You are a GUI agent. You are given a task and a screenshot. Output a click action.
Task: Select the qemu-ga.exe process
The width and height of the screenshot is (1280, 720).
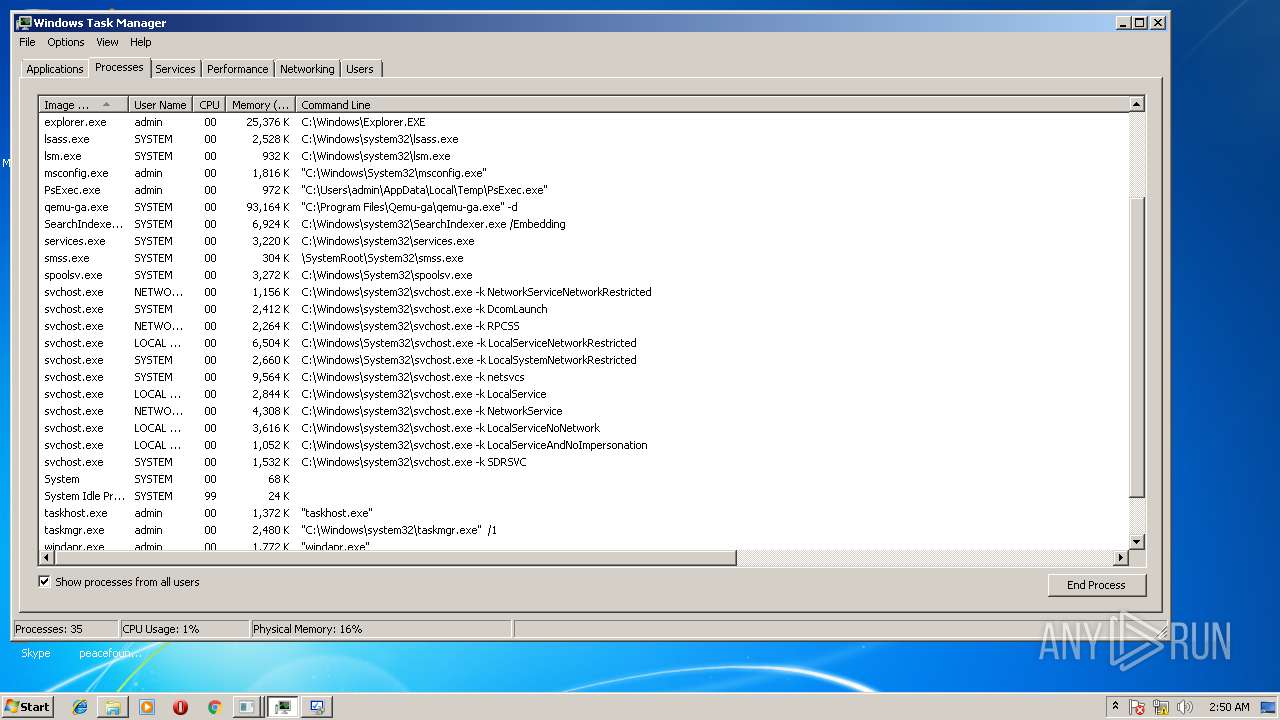(583, 207)
